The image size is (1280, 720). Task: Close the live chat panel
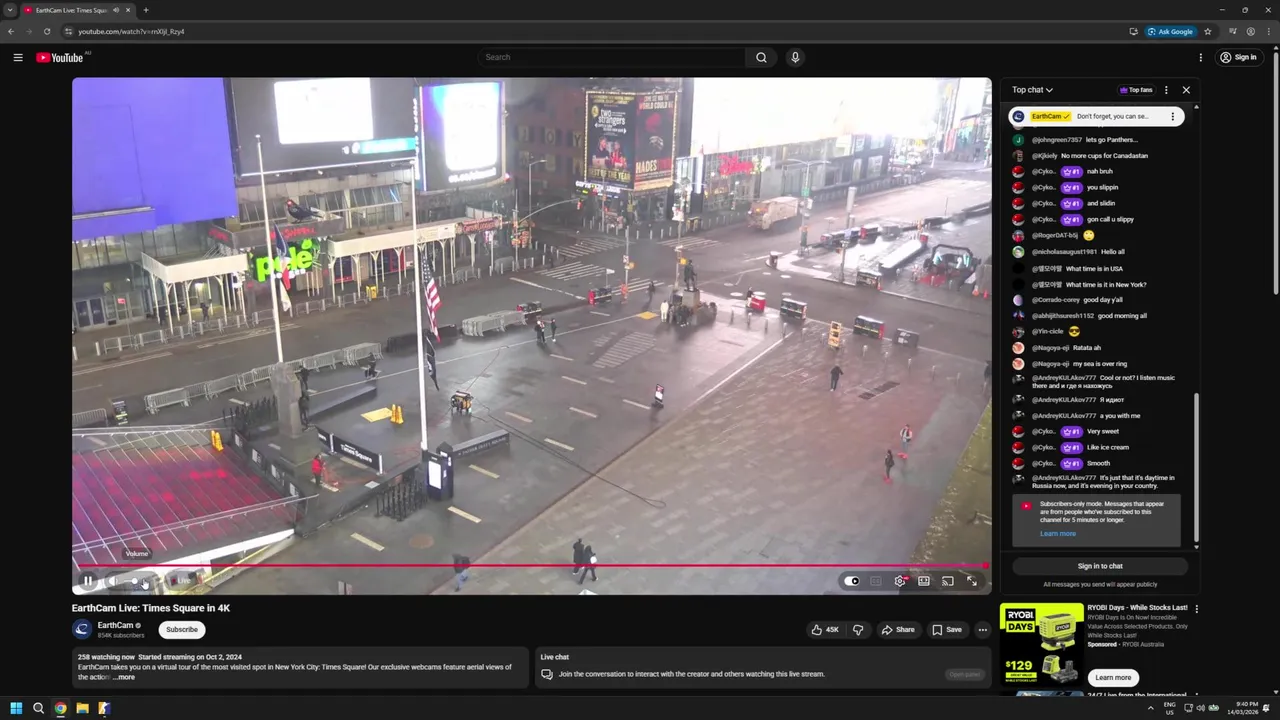1186,90
